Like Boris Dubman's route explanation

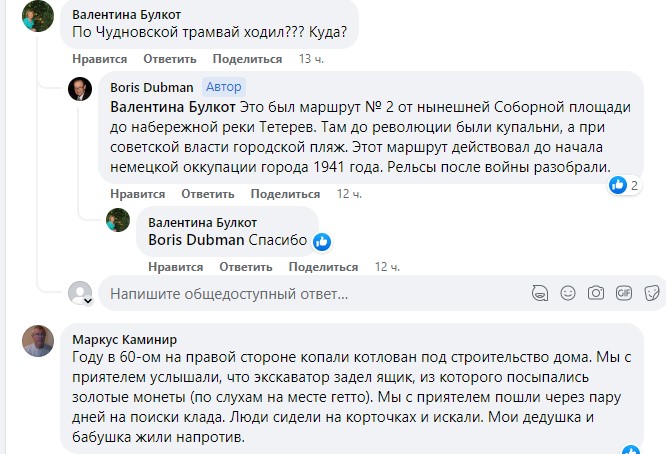point(137,194)
